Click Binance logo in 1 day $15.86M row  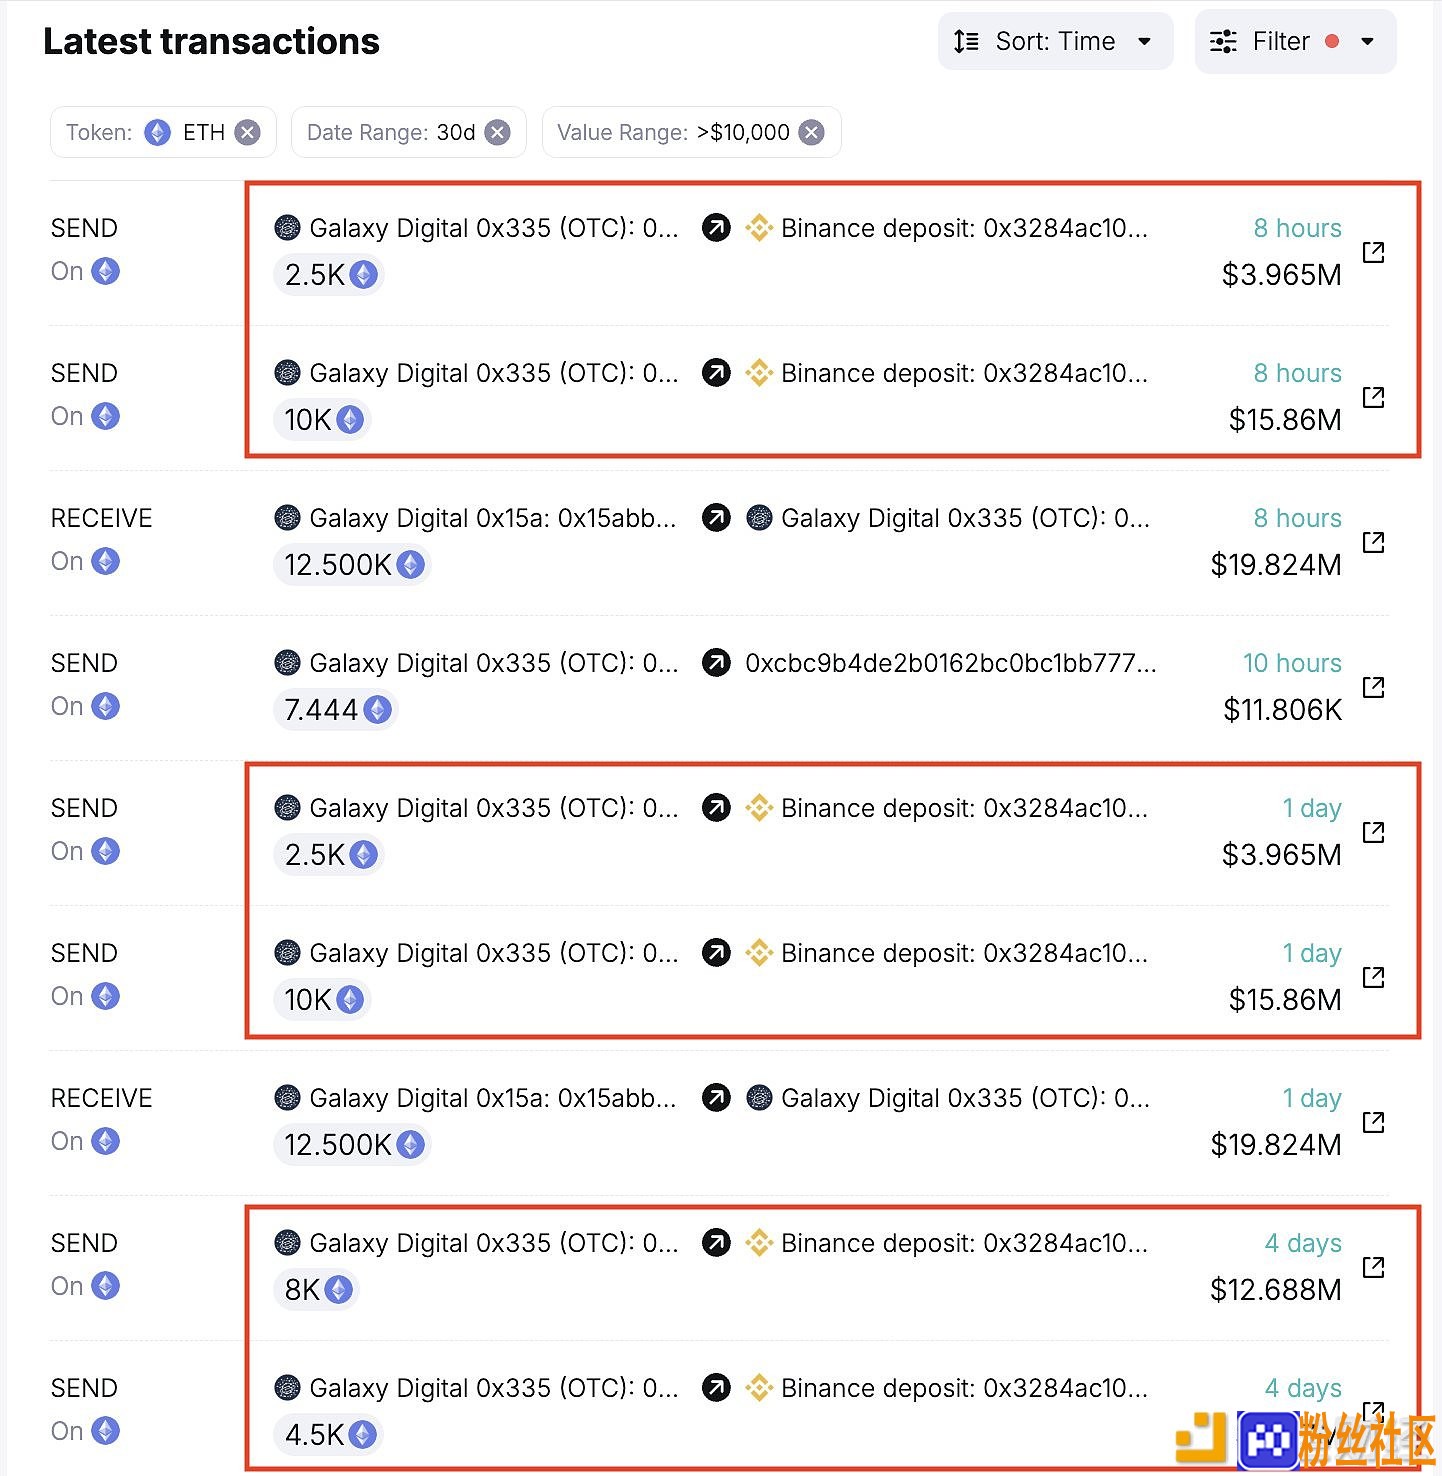(x=759, y=953)
